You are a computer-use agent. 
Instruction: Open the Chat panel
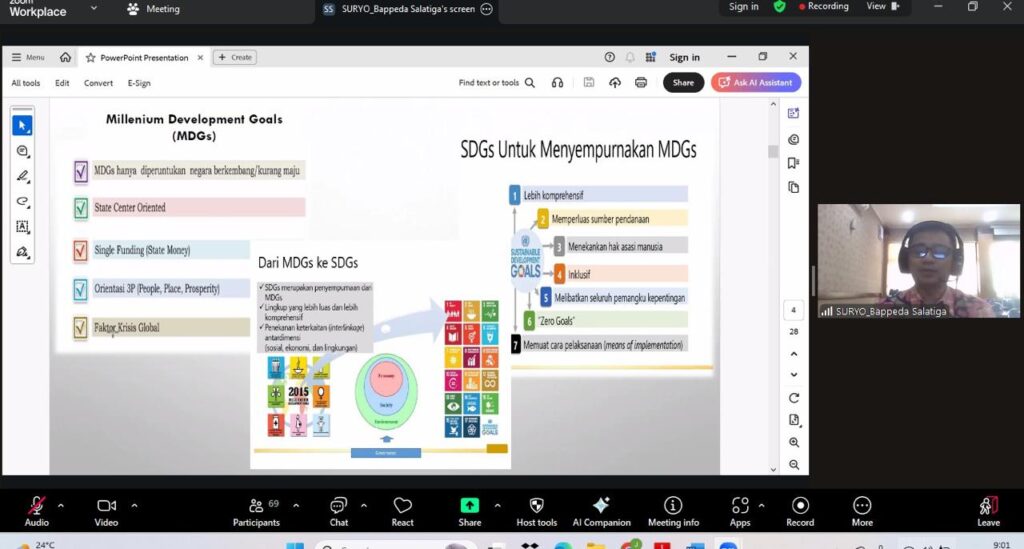pos(339,511)
